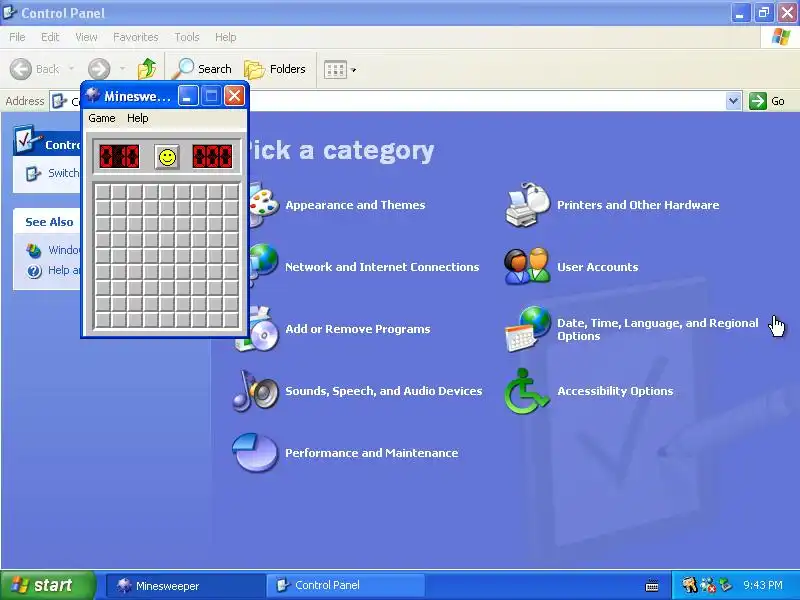
Task: Open Date, Time, Language, and Regional Options
Action: (657, 329)
